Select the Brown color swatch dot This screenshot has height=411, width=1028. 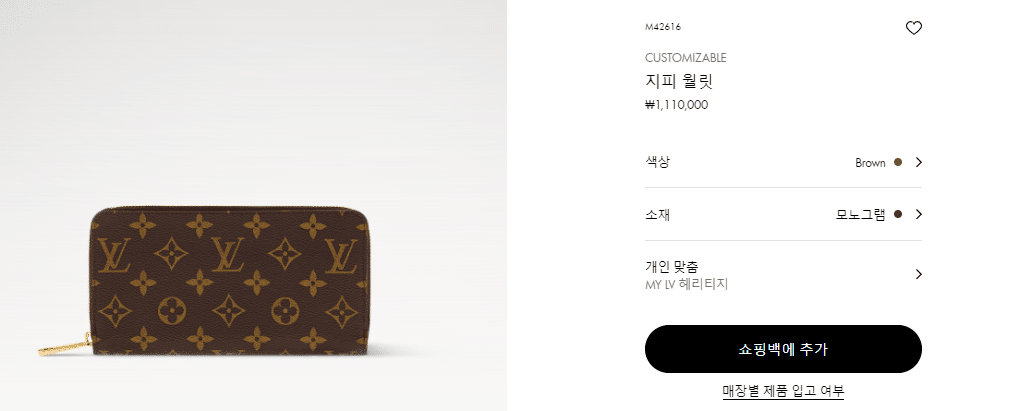(898, 162)
